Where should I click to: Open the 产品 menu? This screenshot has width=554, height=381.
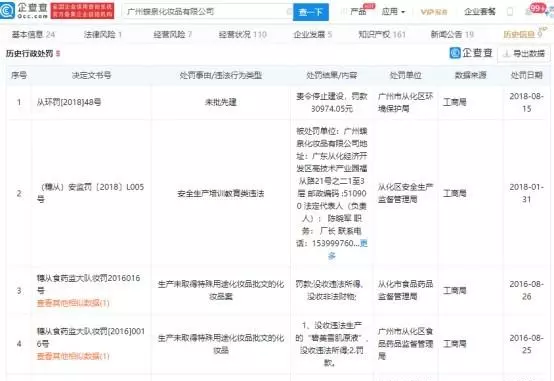(x=358, y=12)
